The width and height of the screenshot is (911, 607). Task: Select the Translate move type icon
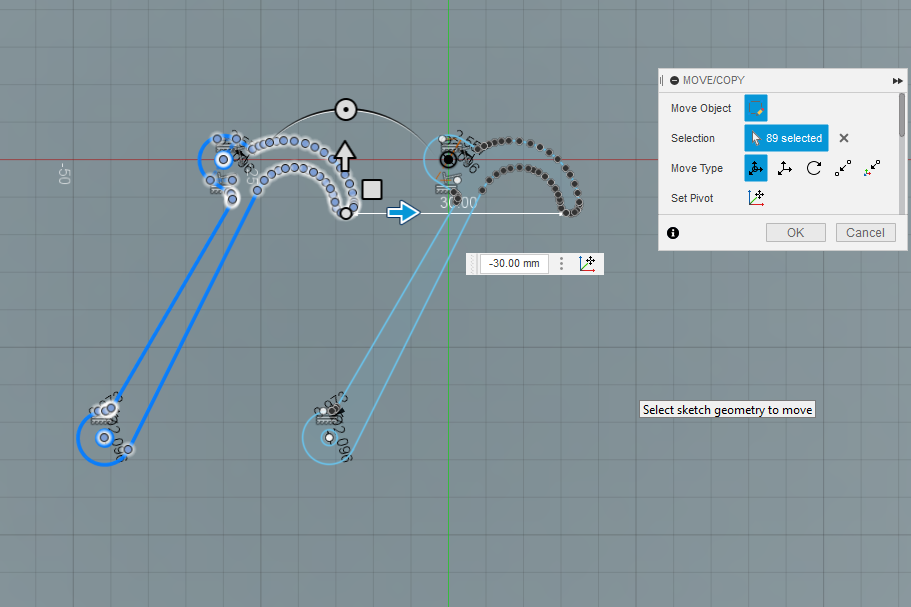tap(784, 168)
